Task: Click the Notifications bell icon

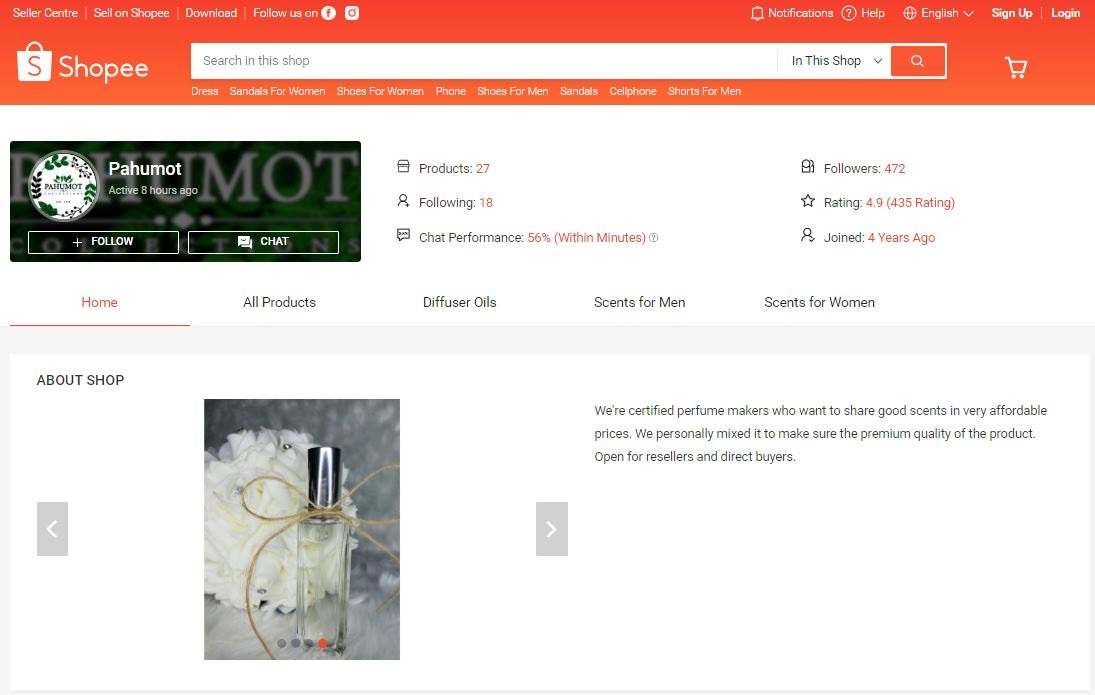Action: pyautogui.click(x=757, y=13)
